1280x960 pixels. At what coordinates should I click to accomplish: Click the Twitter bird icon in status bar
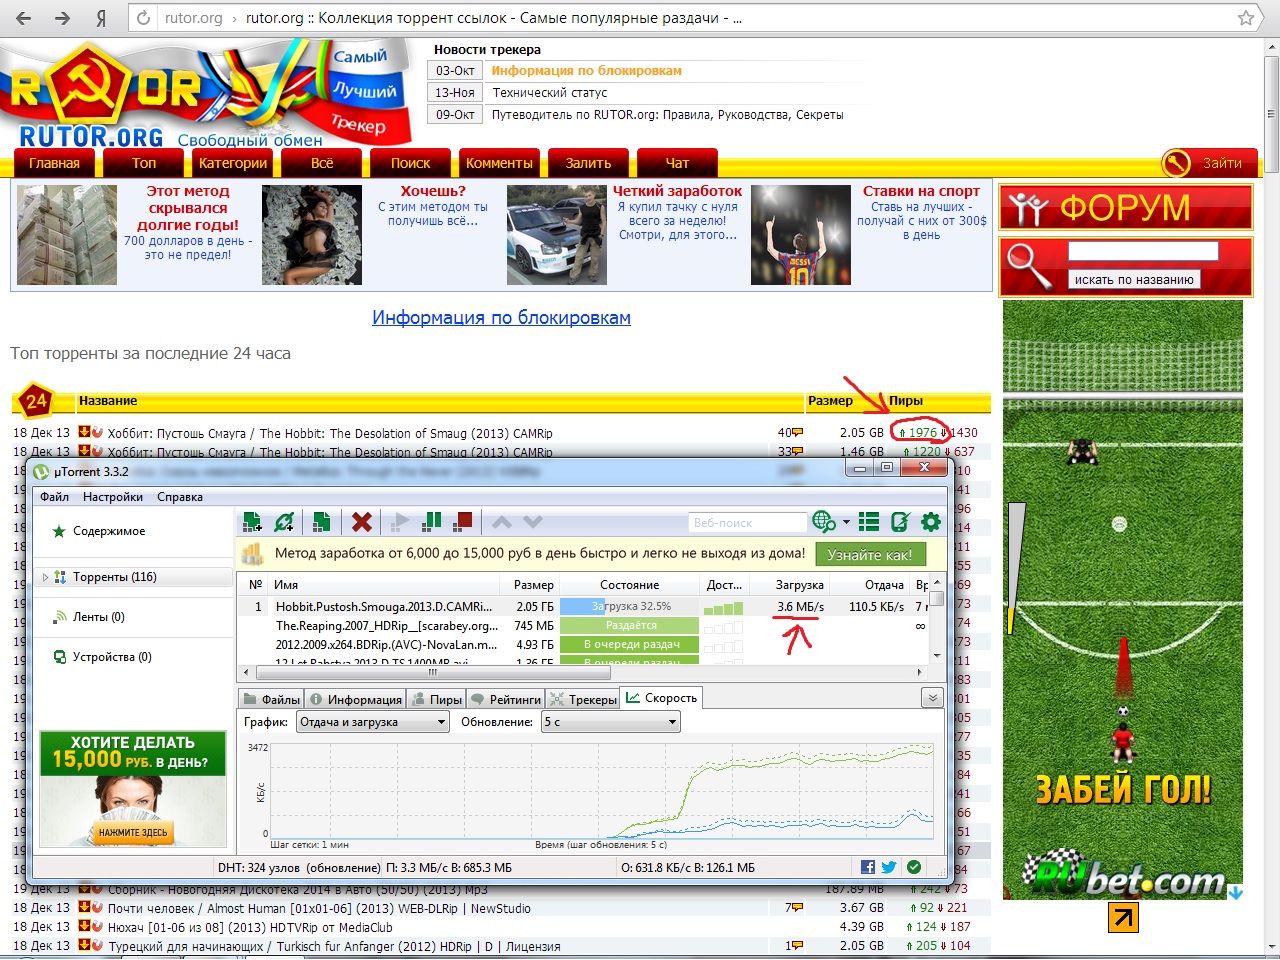pyautogui.click(x=888, y=867)
